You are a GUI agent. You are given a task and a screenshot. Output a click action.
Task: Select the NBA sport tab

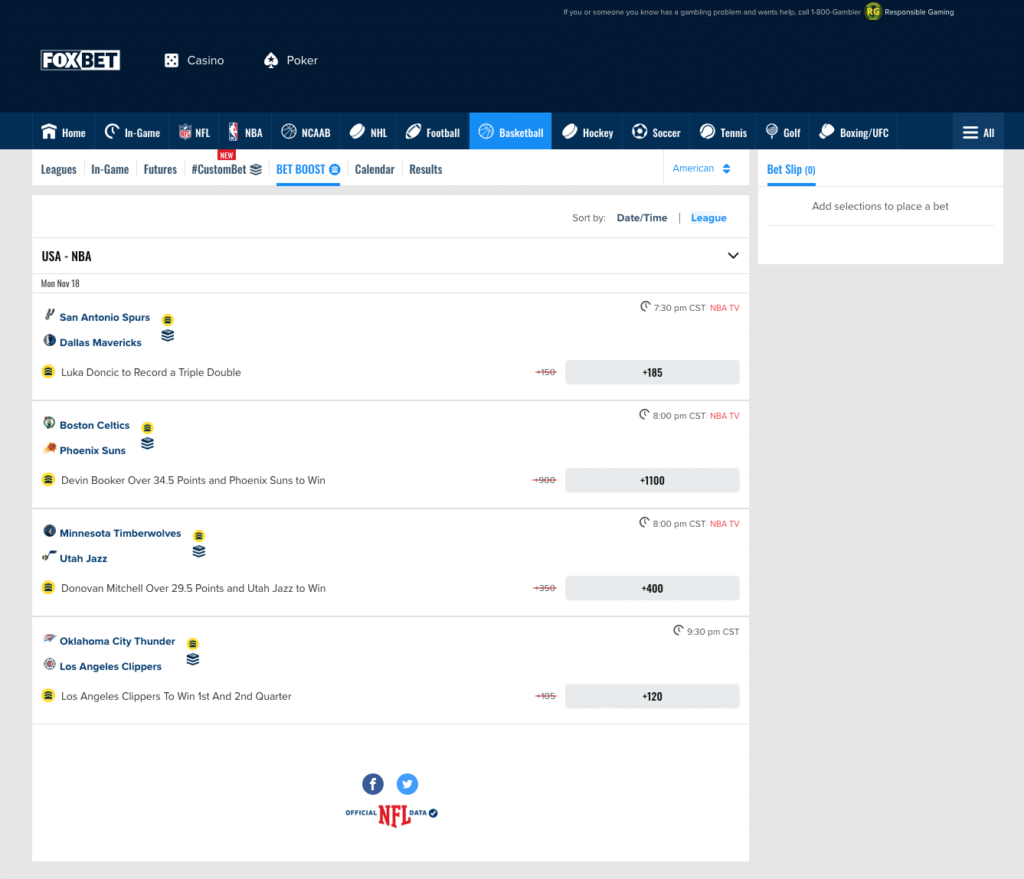point(245,132)
